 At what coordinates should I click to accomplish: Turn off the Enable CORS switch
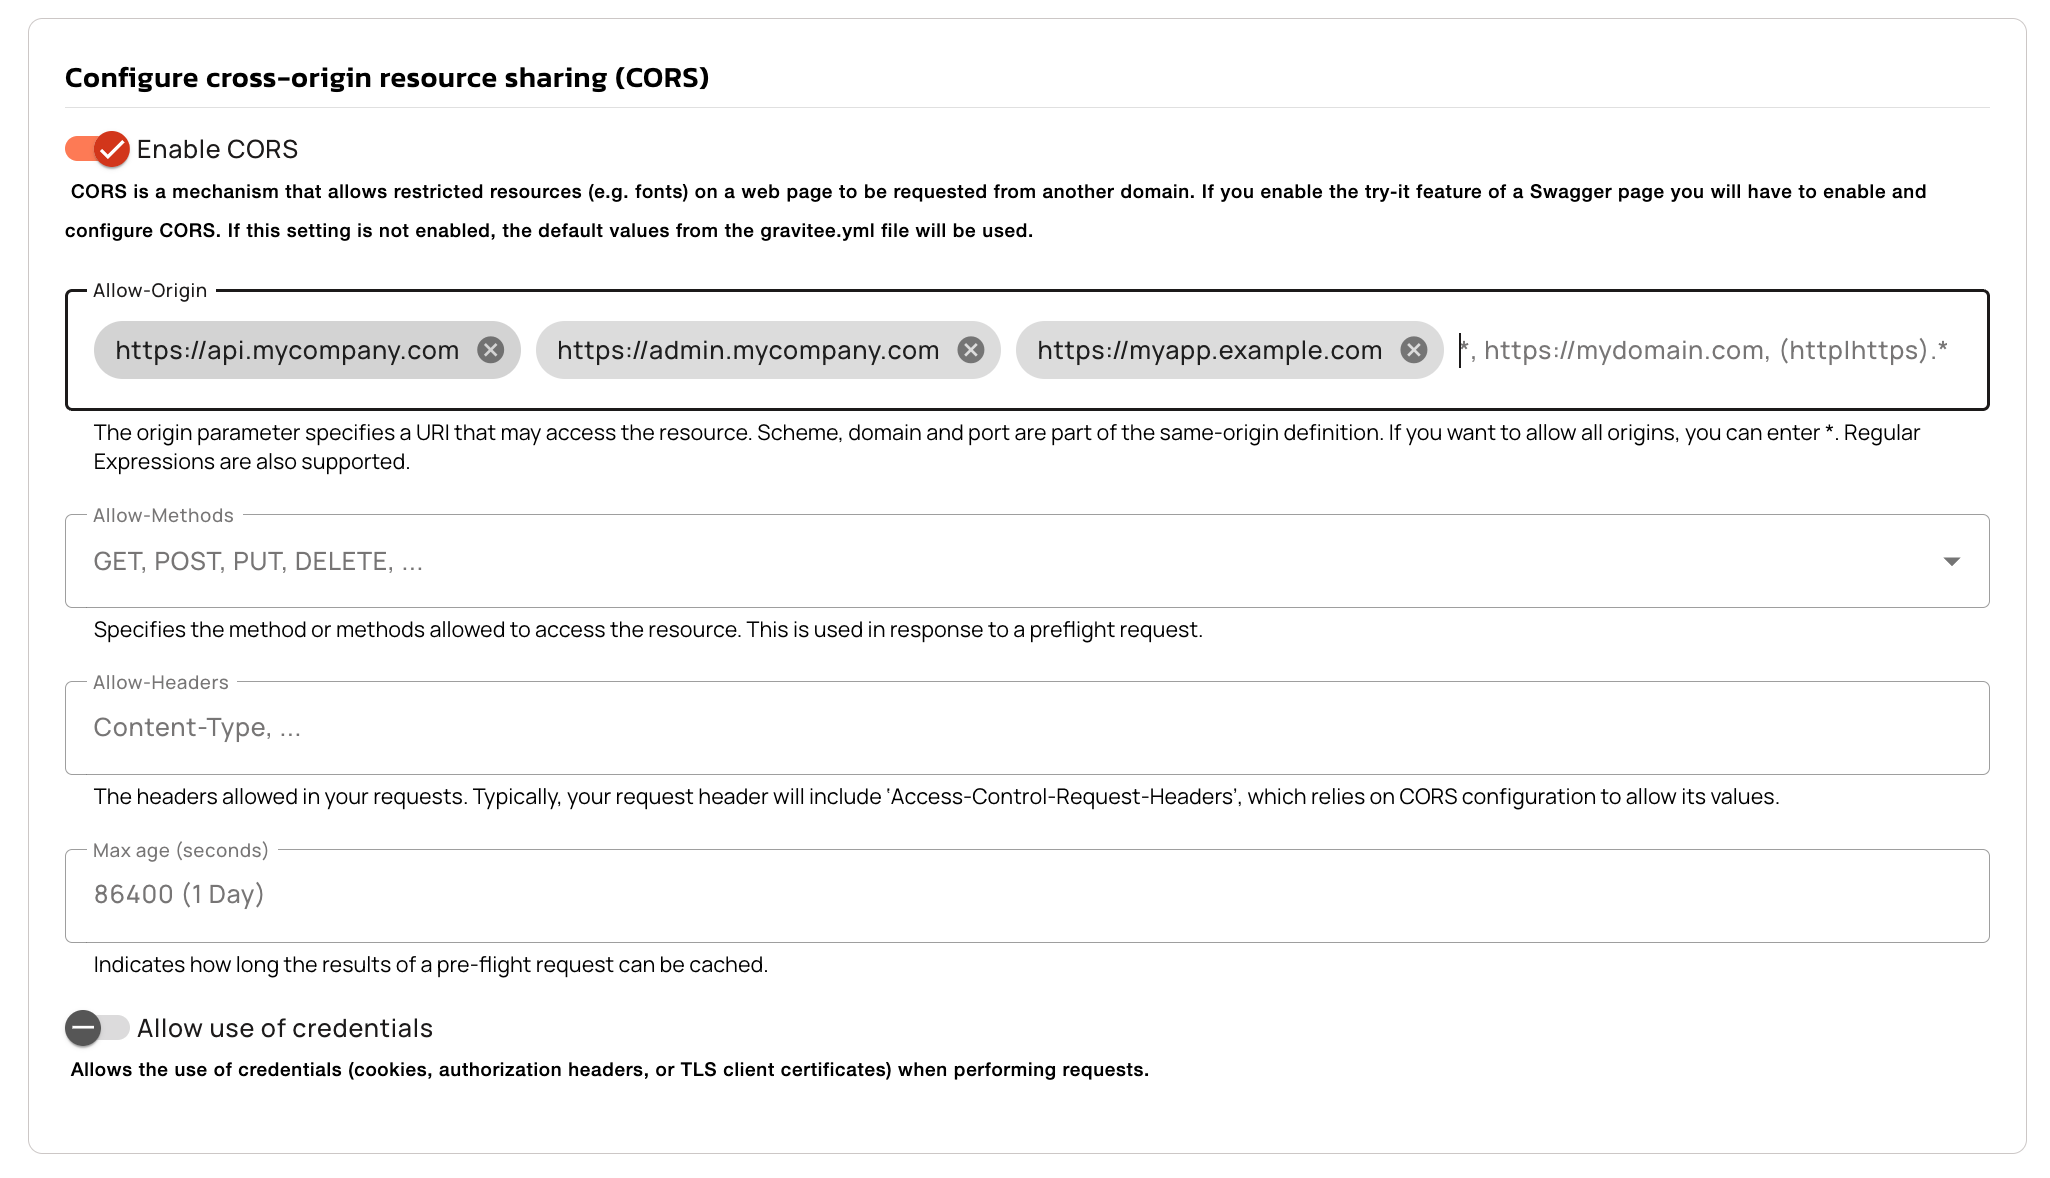pyautogui.click(x=98, y=149)
